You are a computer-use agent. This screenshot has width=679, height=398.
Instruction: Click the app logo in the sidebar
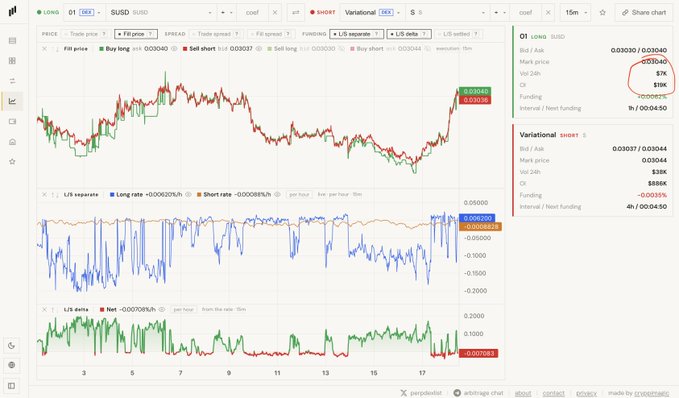12,11
